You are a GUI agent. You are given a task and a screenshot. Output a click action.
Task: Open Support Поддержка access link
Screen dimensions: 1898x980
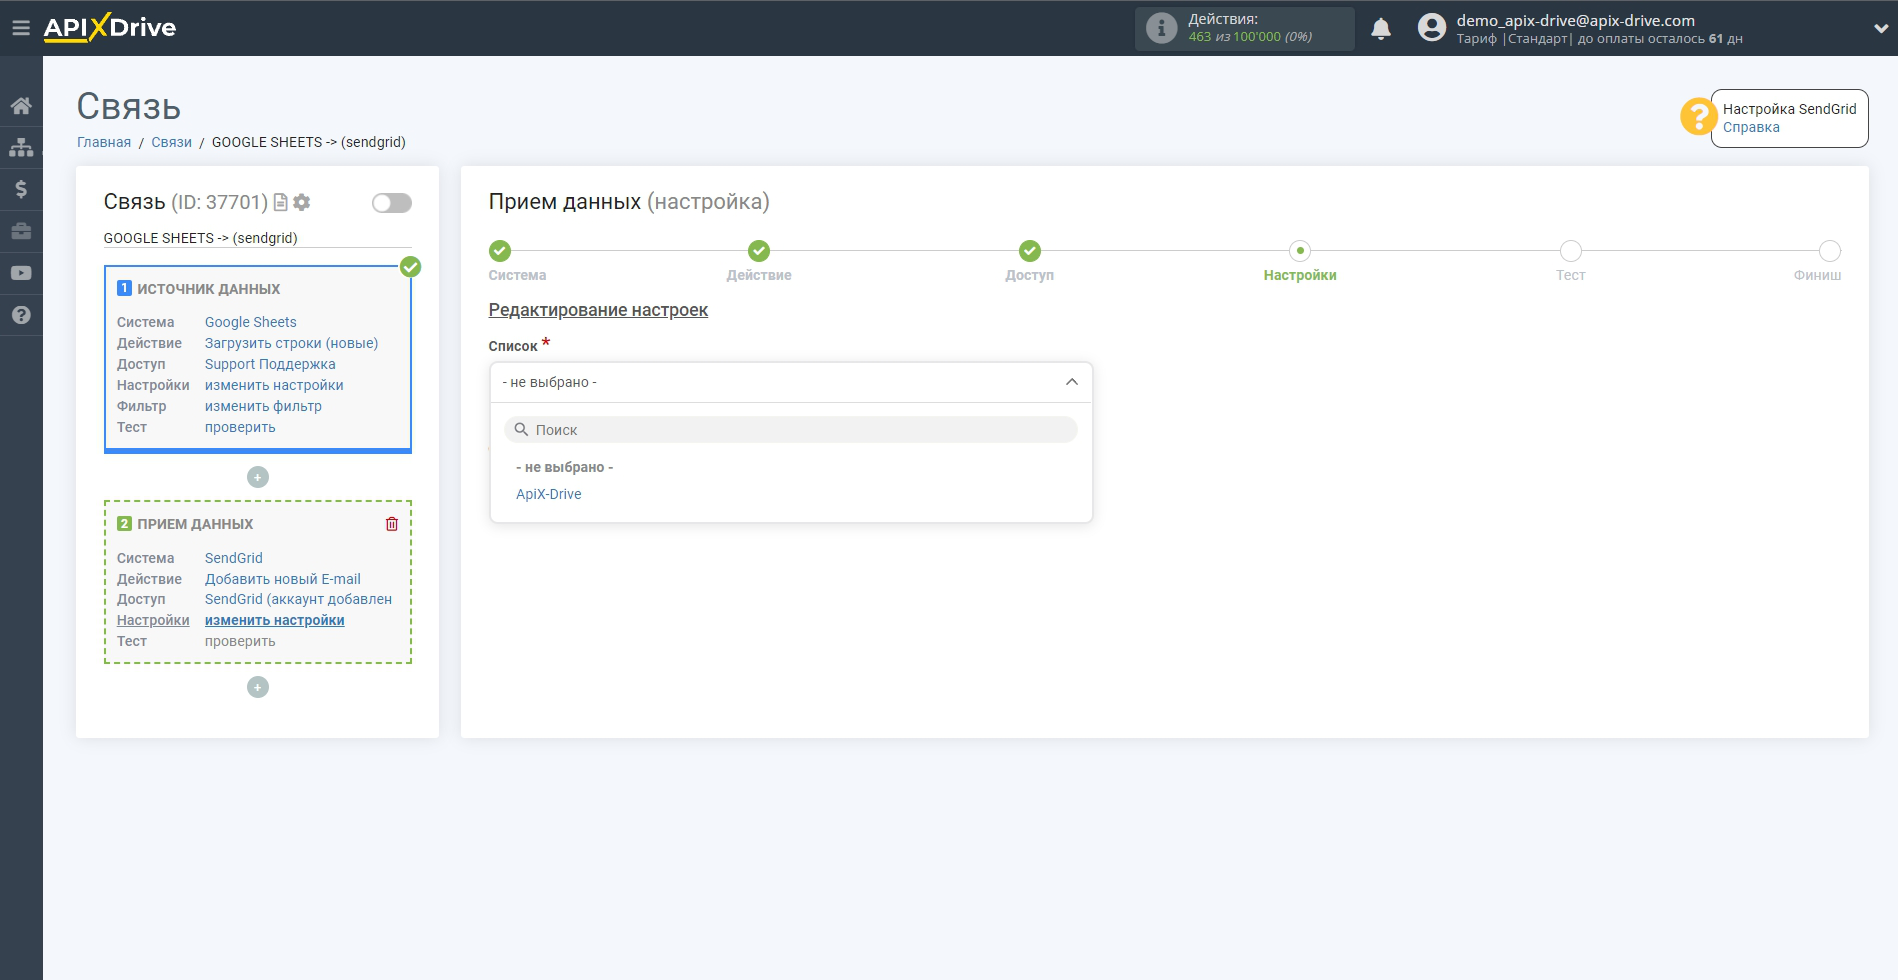[x=270, y=364]
